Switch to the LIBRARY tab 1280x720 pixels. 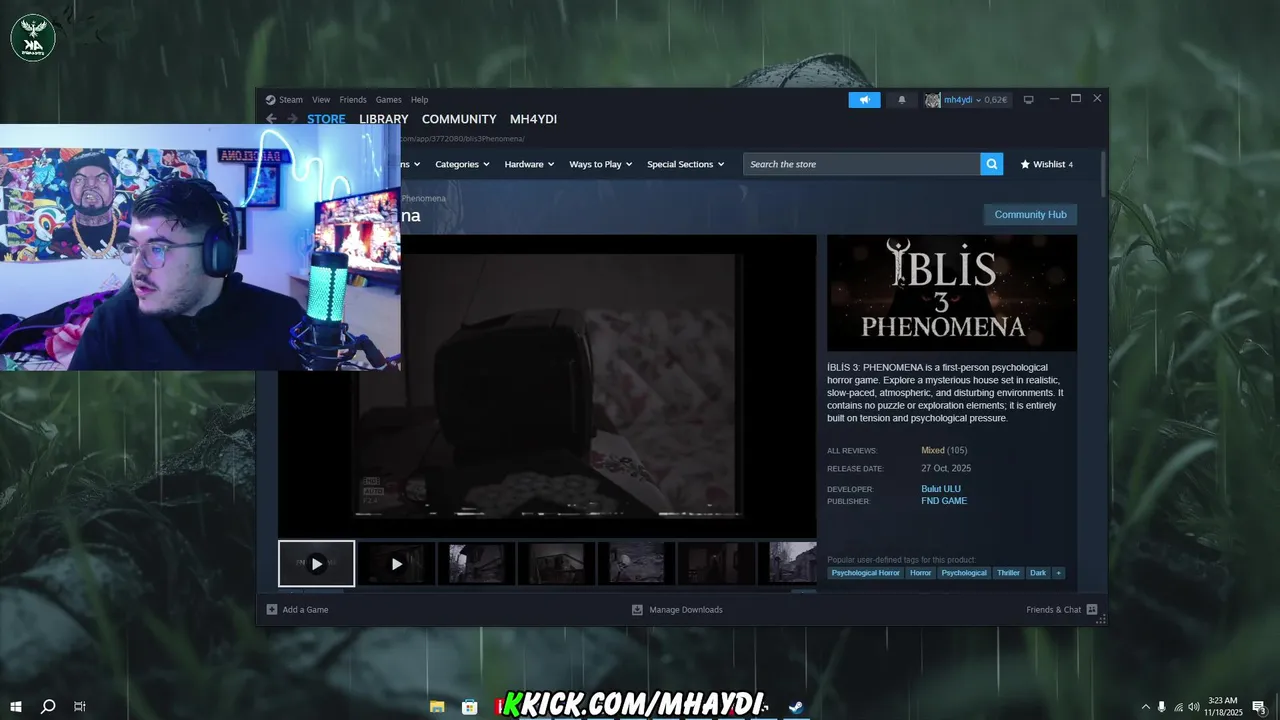384,119
